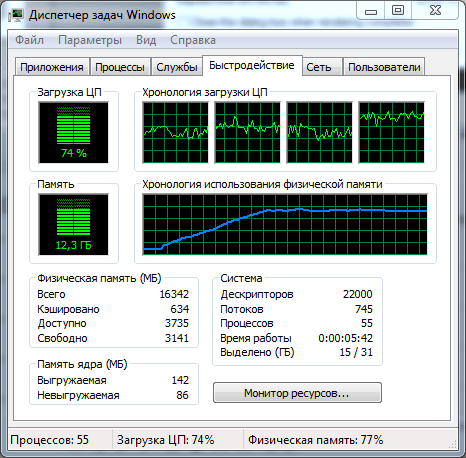This screenshot has width=466, height=458.
Task: Switch to the Службы tab
Action: pos(177,67)
